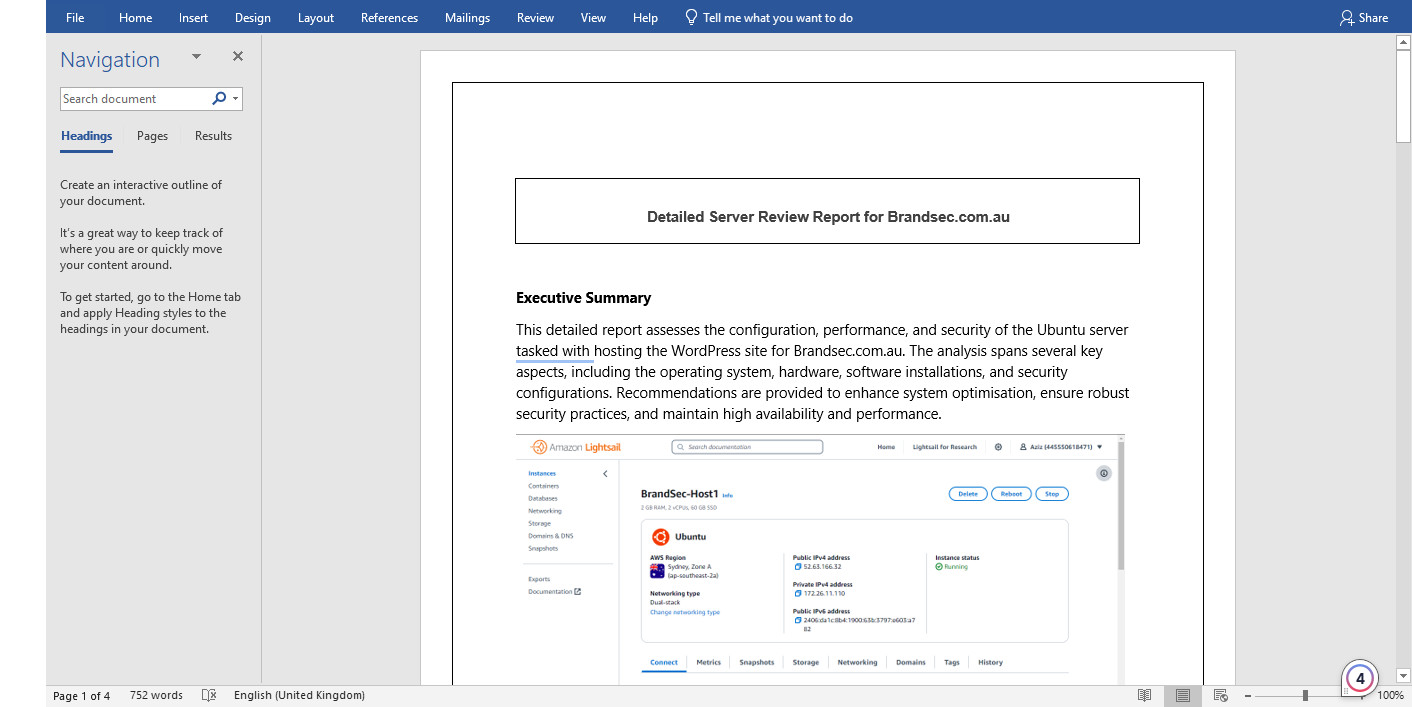Click the zoom out minus button

(1248, 695)
